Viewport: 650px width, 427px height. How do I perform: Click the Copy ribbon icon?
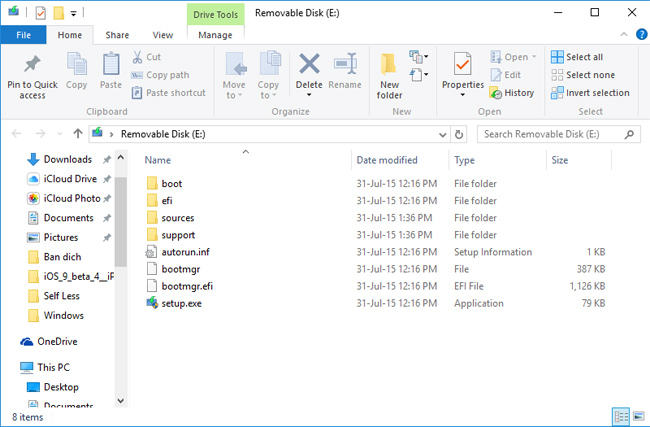(x=76, y=63)
